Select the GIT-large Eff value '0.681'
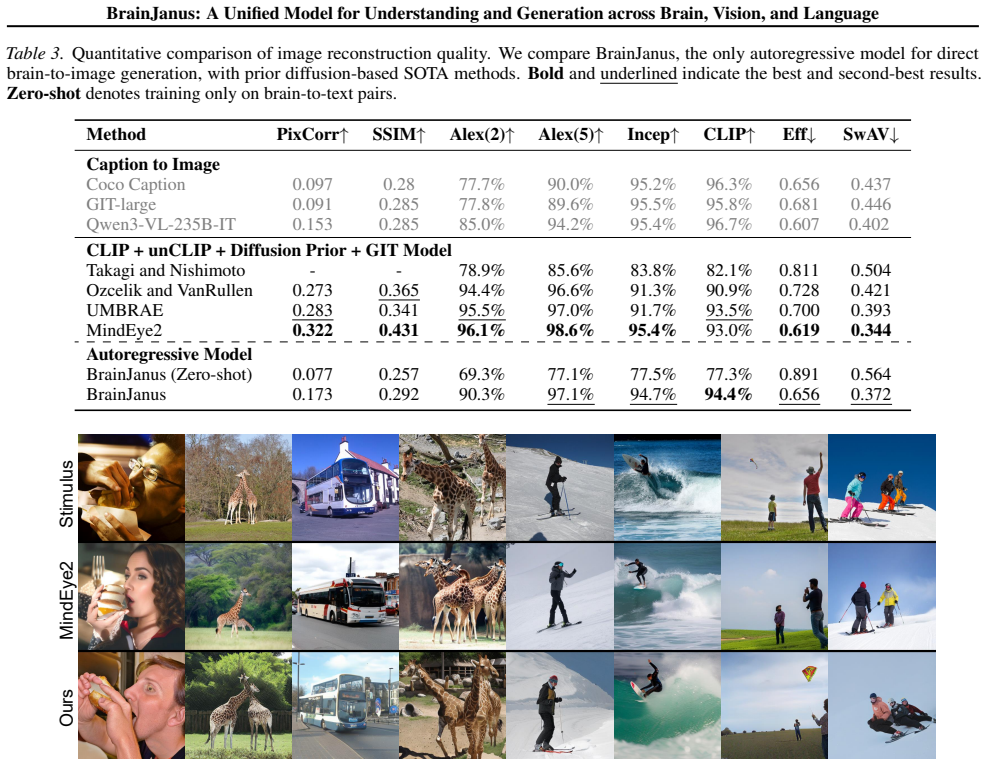The image size is (987, 765). point(799,205)
